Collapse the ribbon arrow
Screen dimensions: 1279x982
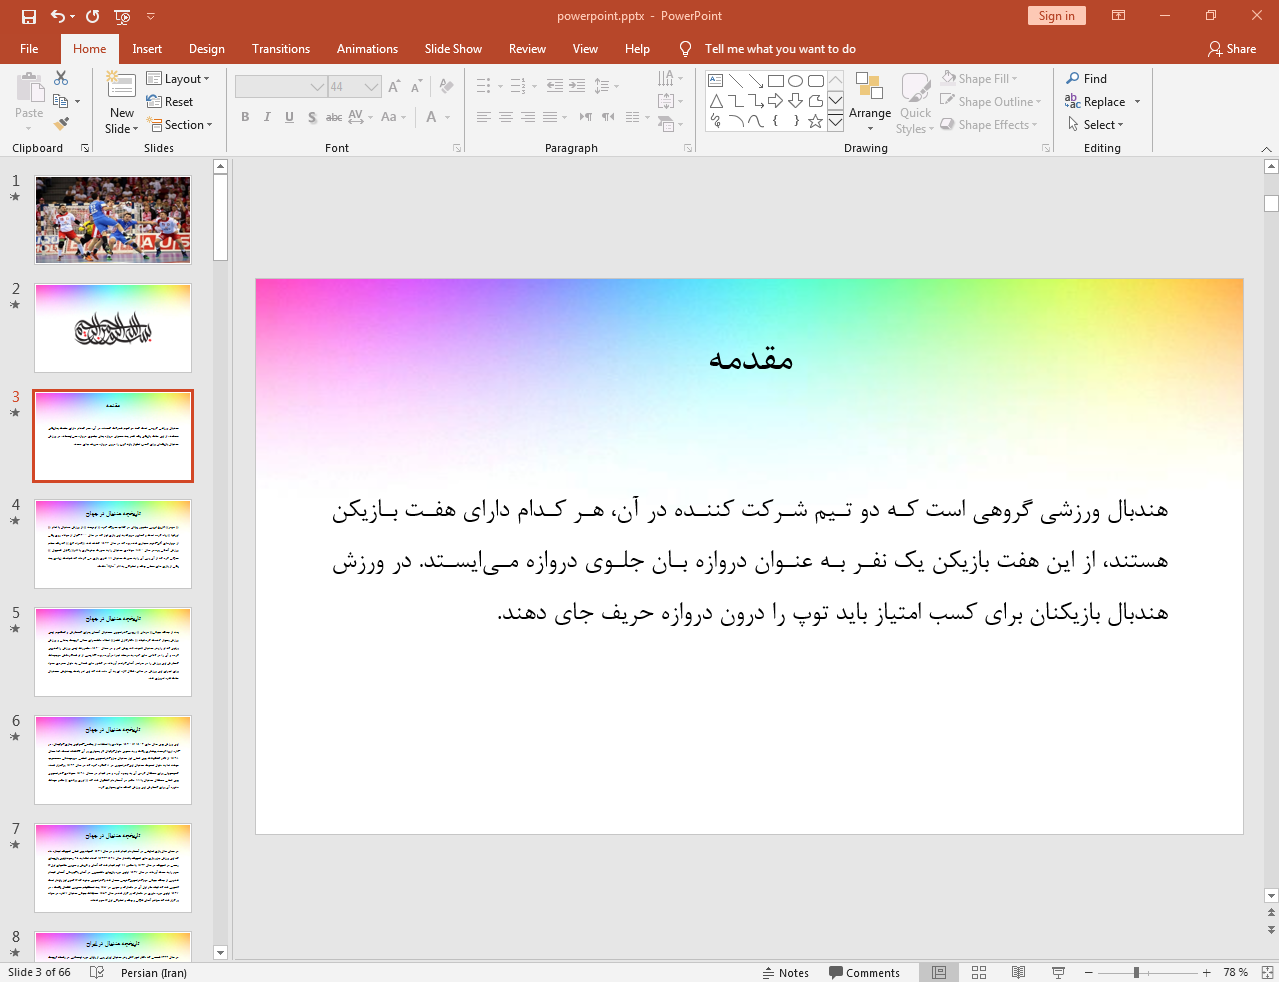click(x=1267, y=148)
